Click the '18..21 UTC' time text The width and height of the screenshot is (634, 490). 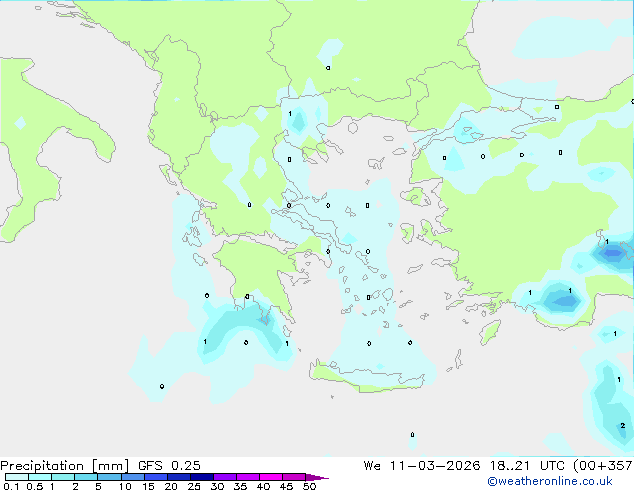click(529, 466)
